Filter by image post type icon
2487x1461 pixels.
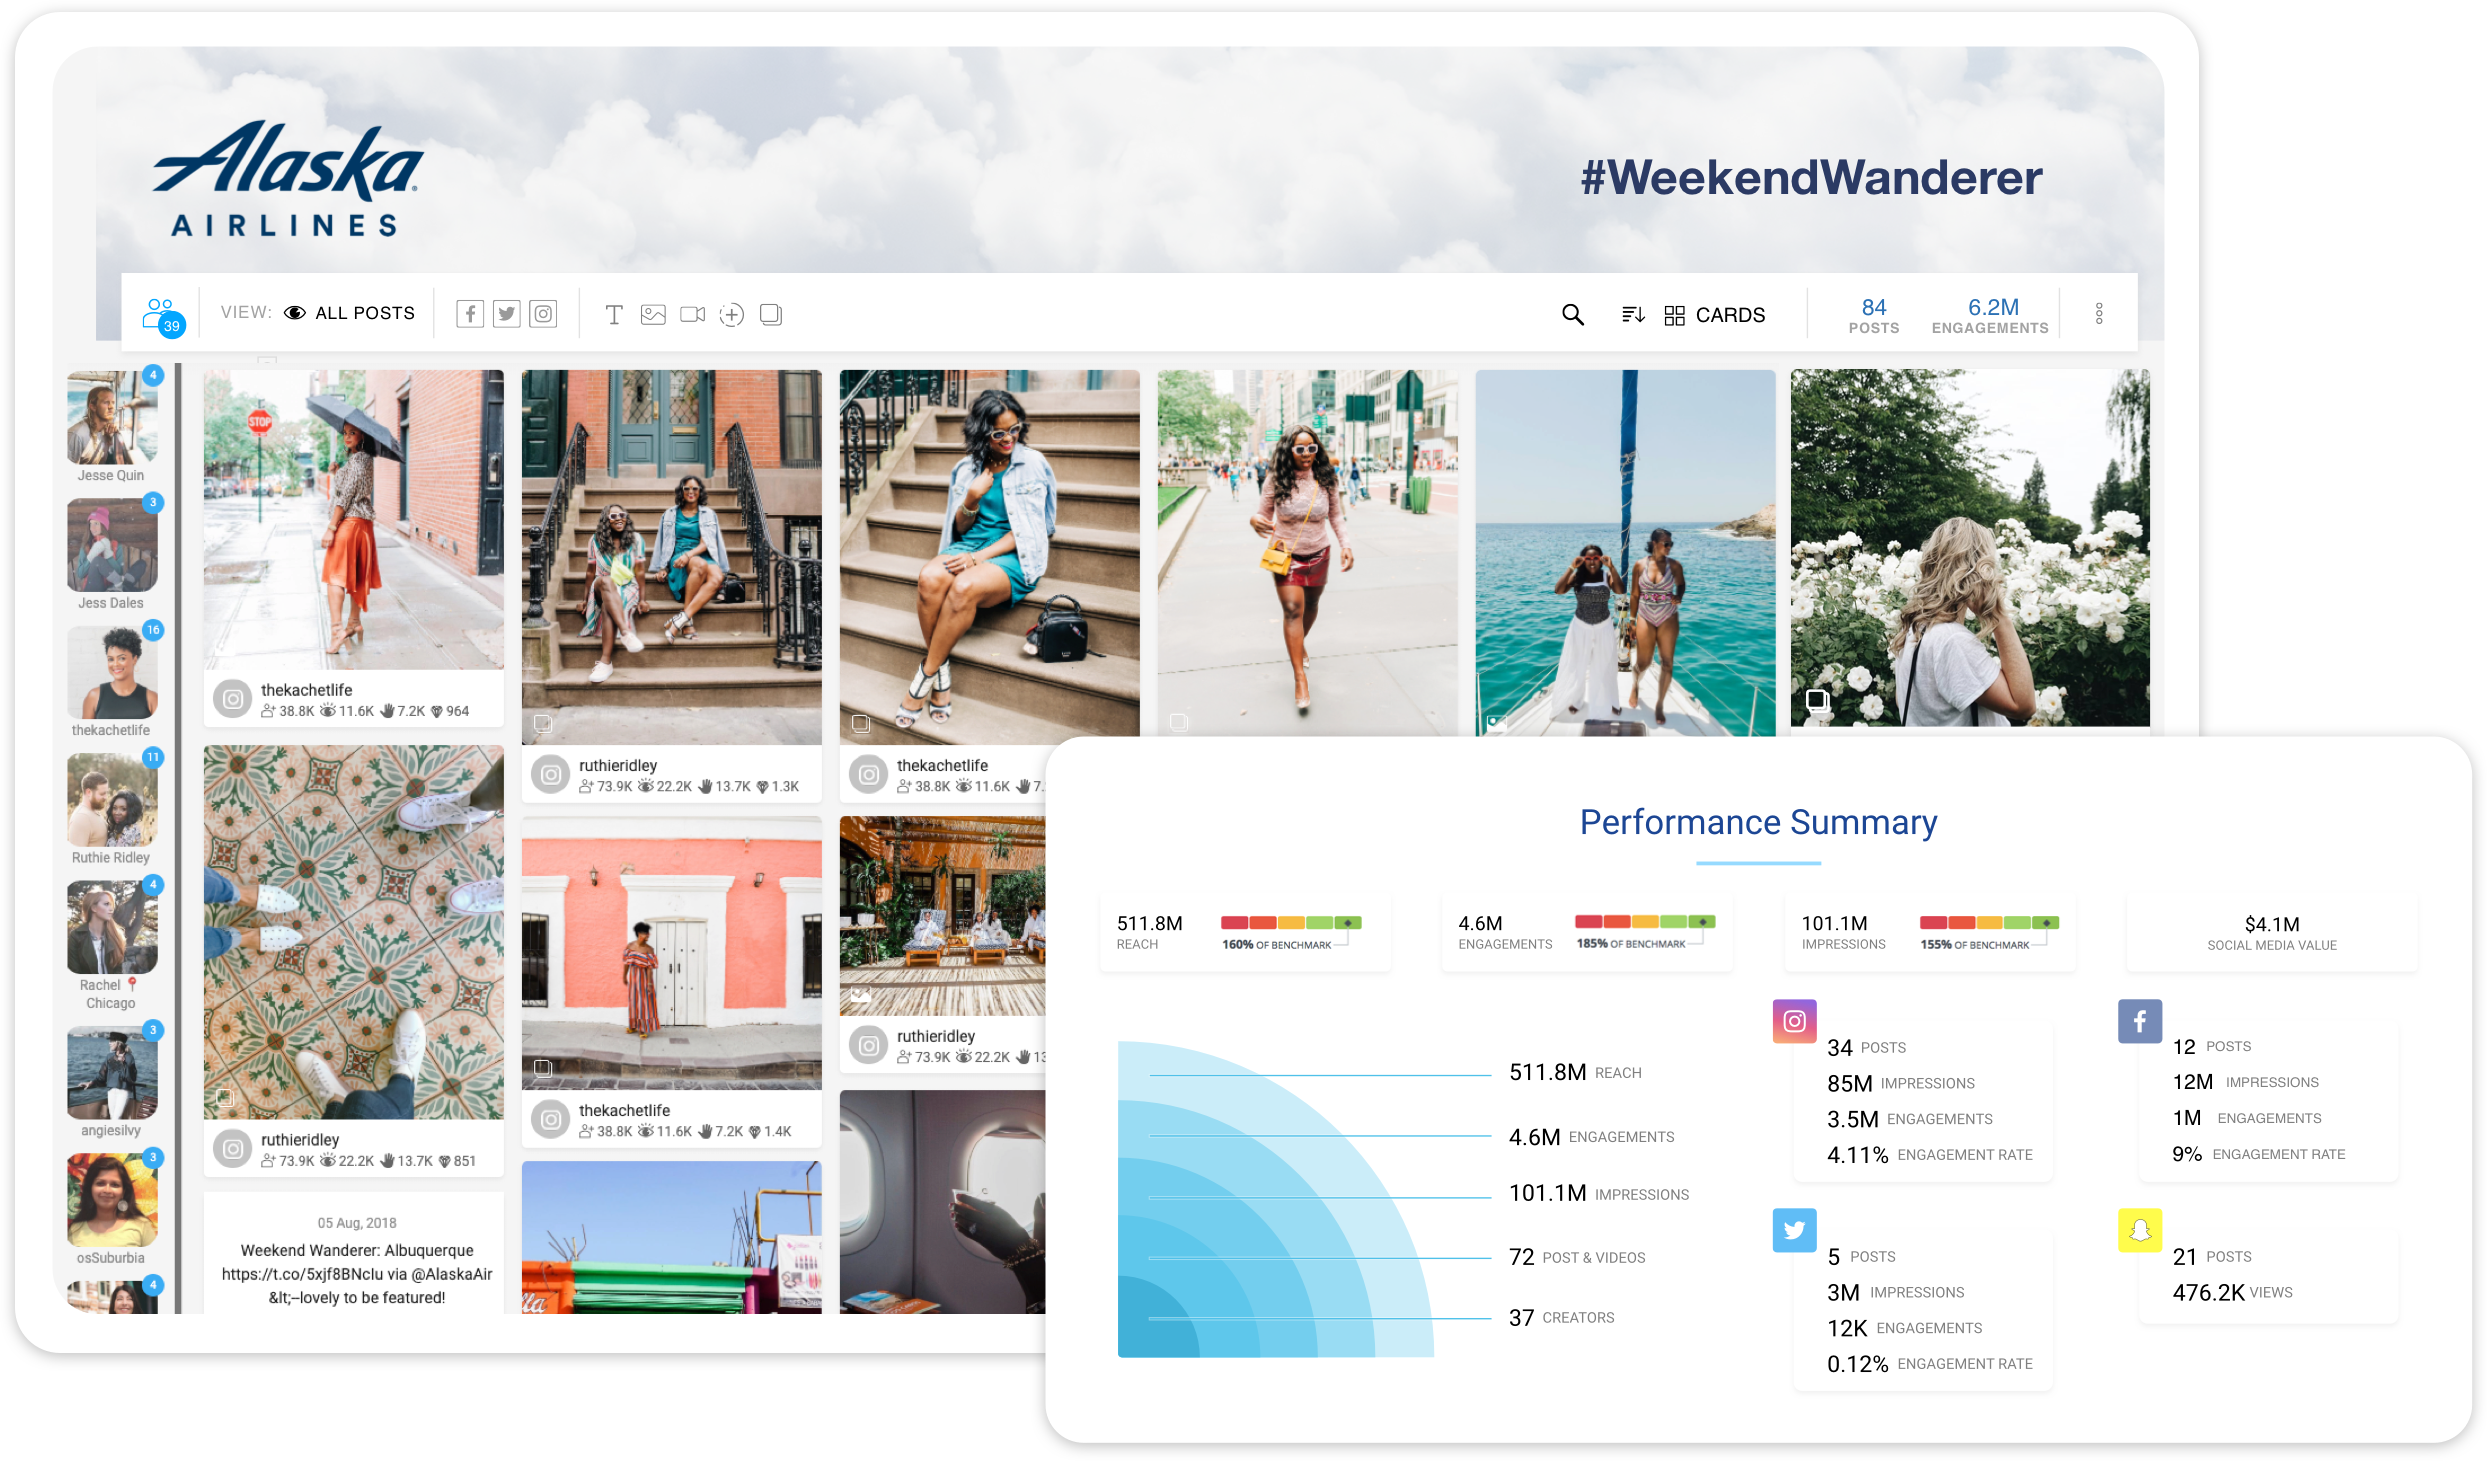pyautogui.click(x=653, y=315)
